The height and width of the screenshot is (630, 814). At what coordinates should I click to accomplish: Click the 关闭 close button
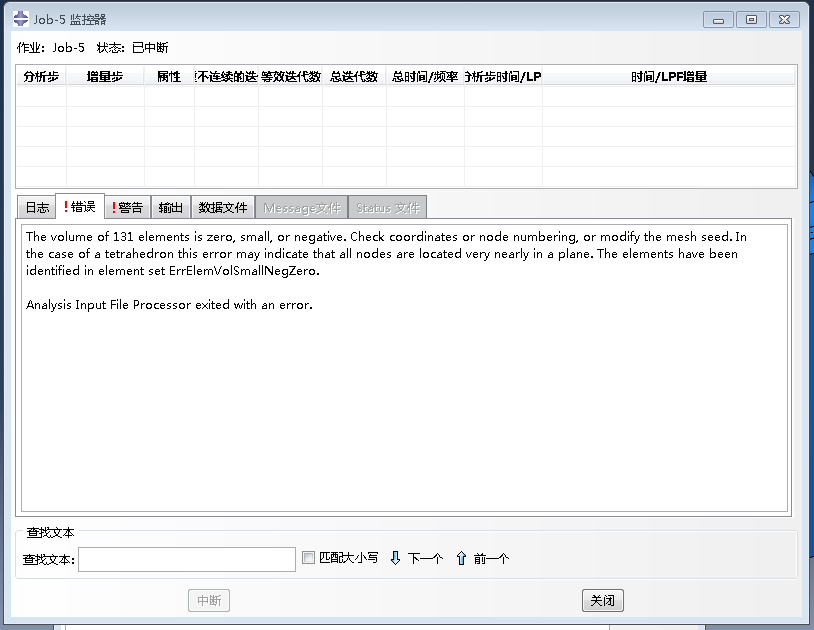602,600
